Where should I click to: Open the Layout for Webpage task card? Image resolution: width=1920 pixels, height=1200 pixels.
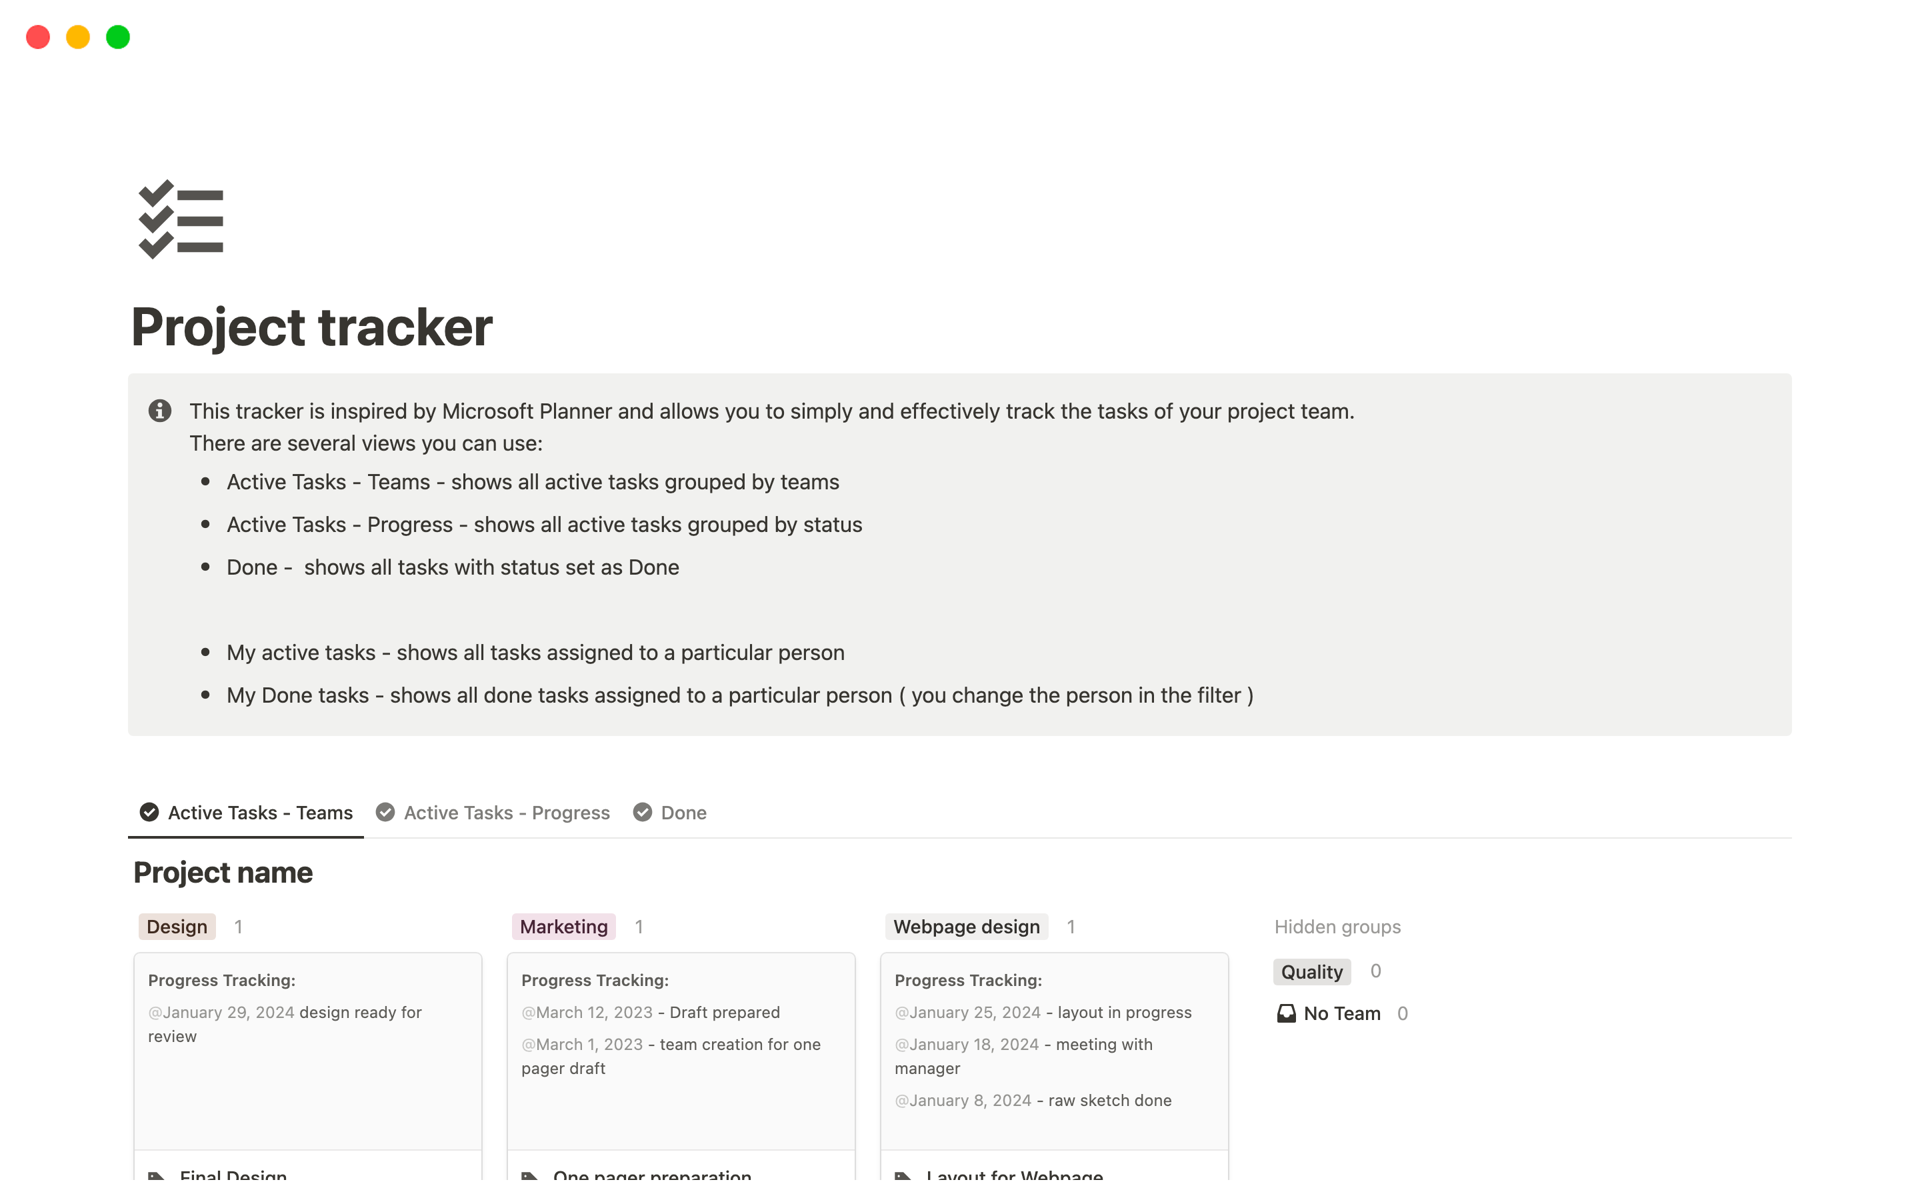tap(1016, 1176)
